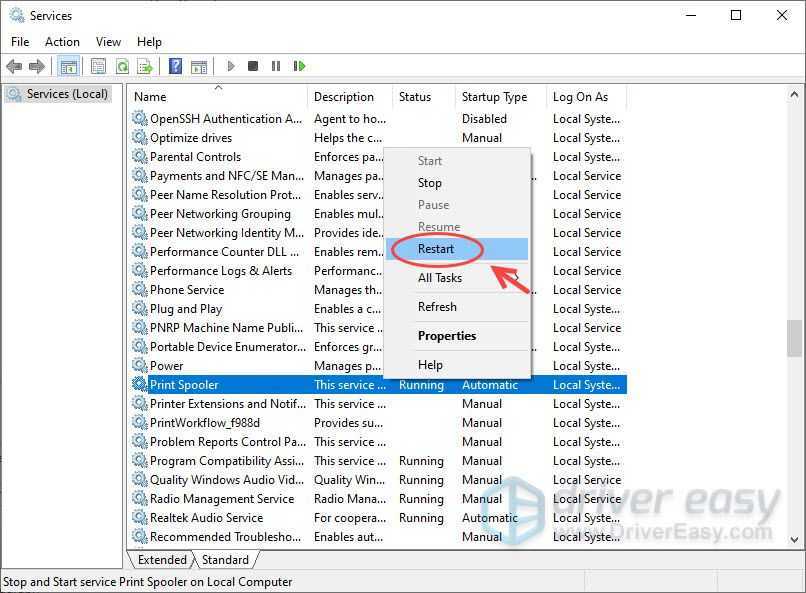Click the vertical scrollbar down arrow
The image size is (806, 593).
pos(795,539)
